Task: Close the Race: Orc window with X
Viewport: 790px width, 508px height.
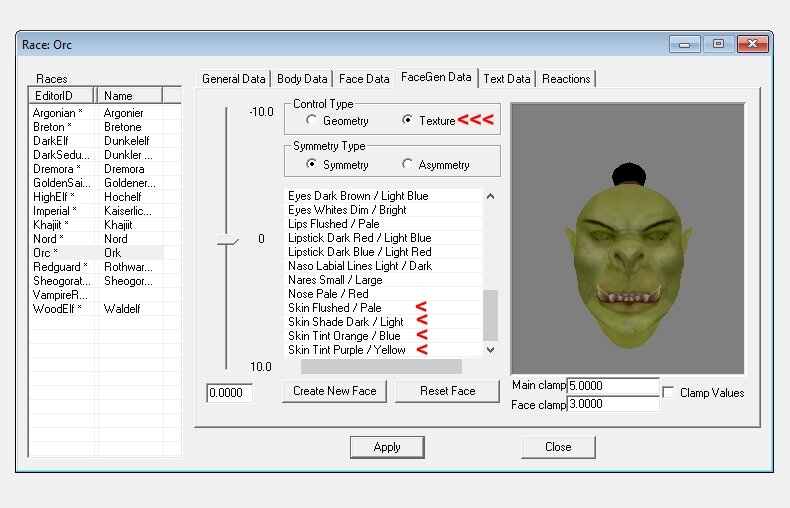Action: tap(752, 44)
